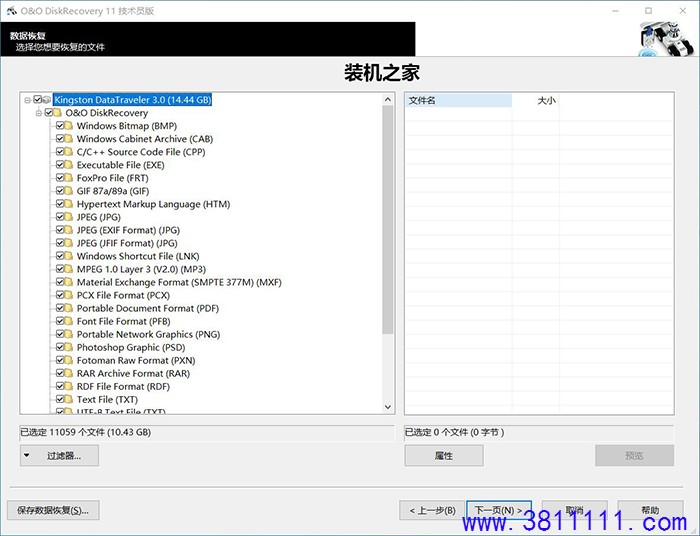Toggle the RAR Archive Format checkbox
700x536 pixels.
60,373
